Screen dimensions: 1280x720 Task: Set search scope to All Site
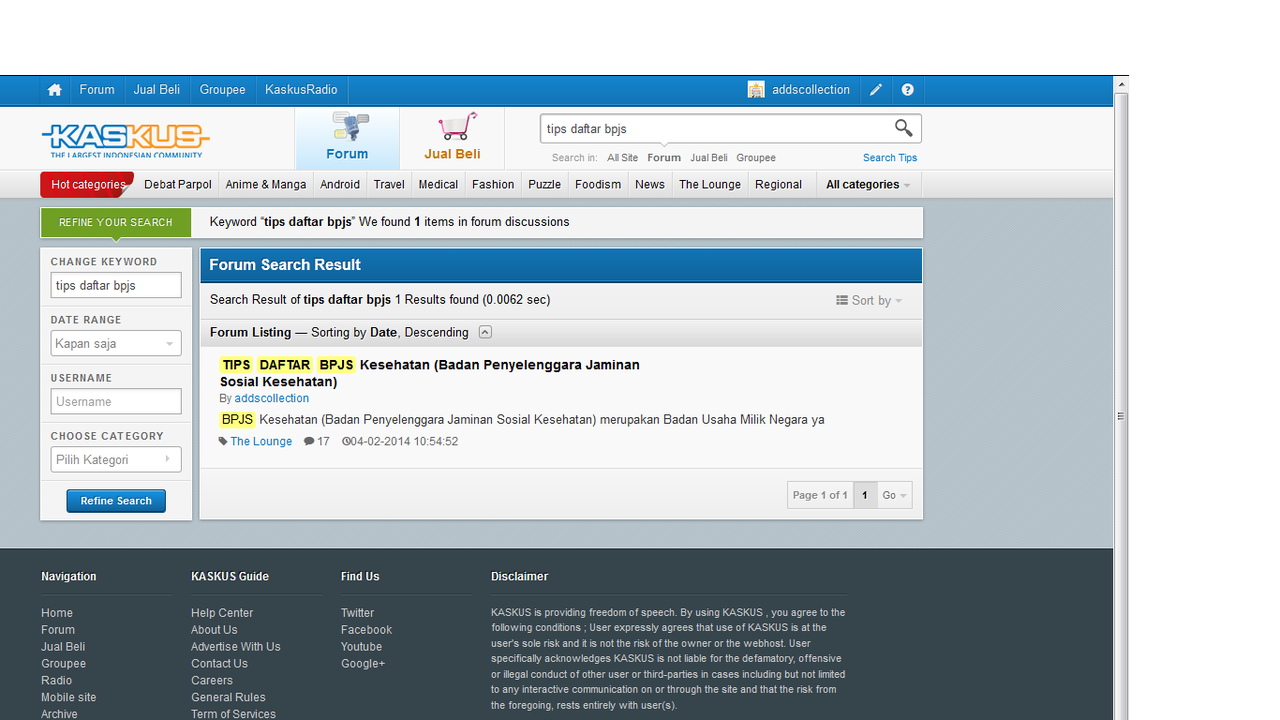click(622, 158)
